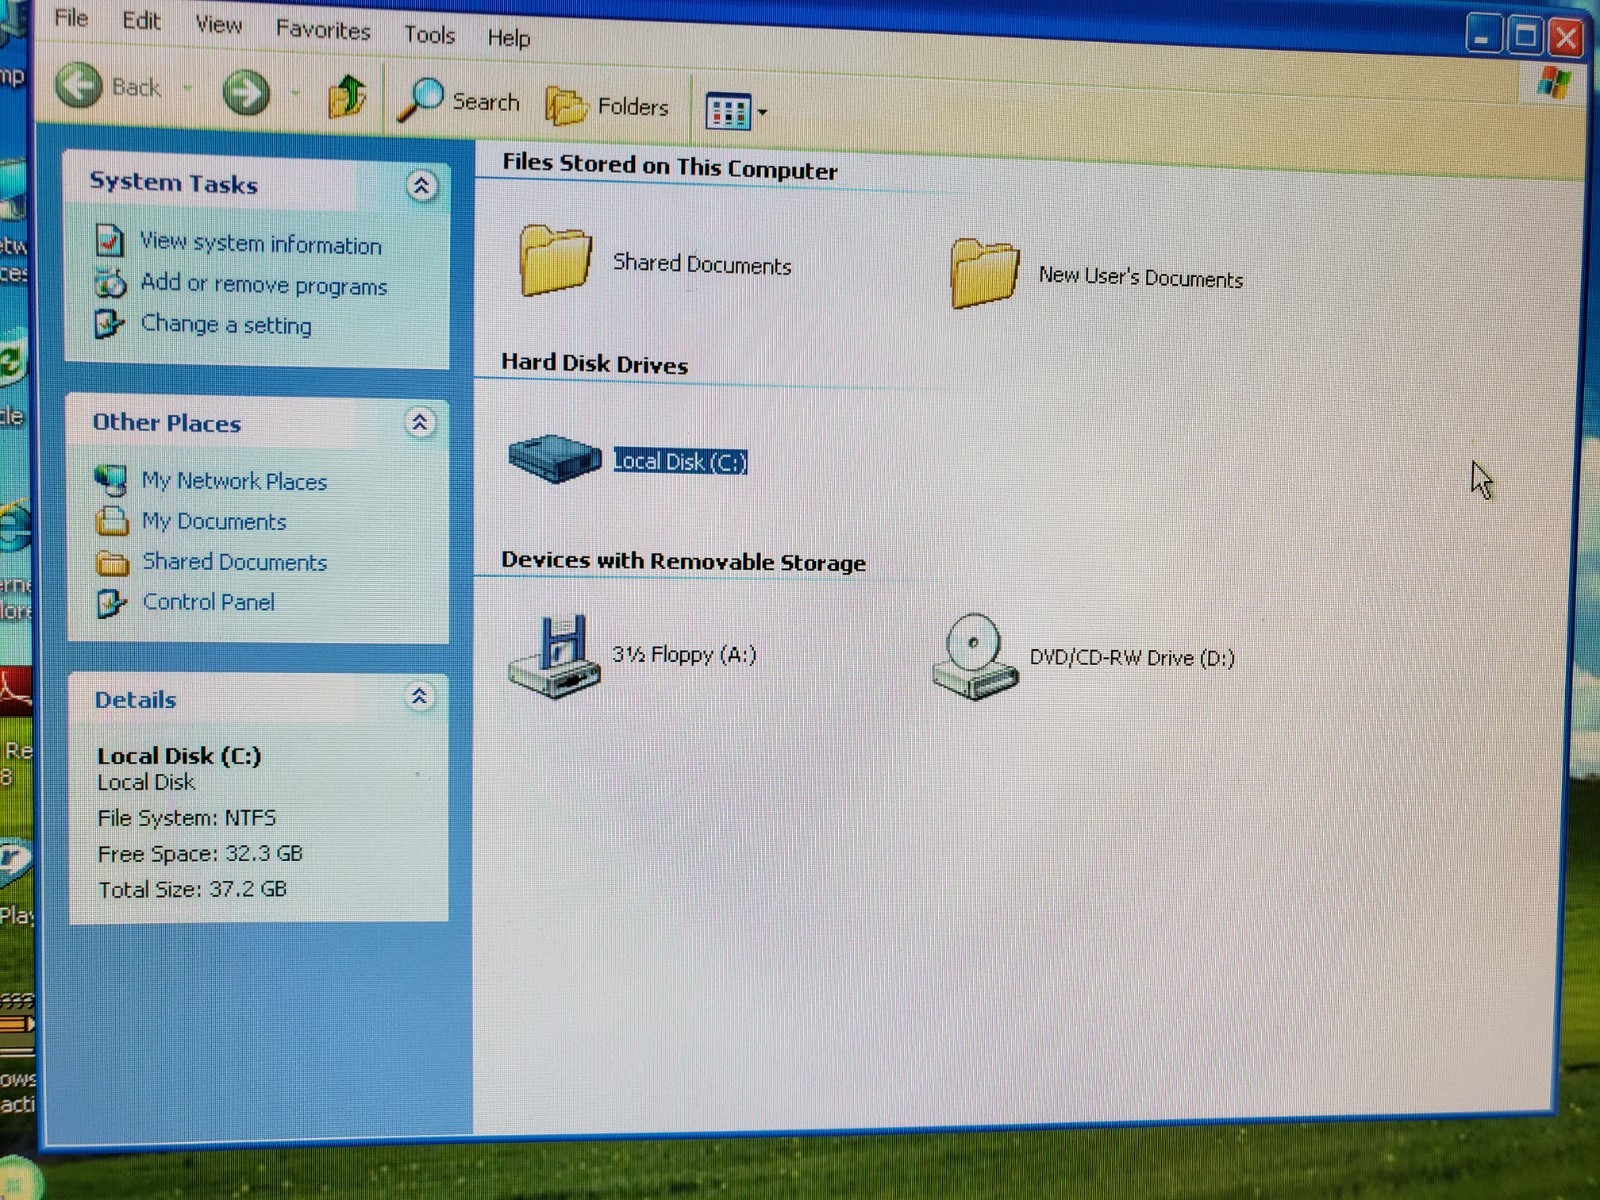Open Control Panel link
This screenshot has width=1600, height=1200.
click(x=209, y=602)
